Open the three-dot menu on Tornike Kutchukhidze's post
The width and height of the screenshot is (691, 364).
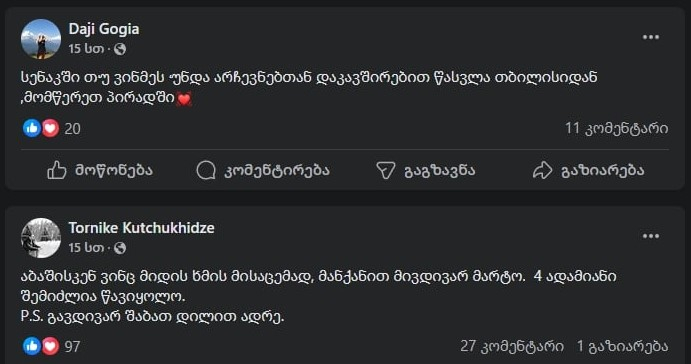pyautogui.click(x=650, y=237)
